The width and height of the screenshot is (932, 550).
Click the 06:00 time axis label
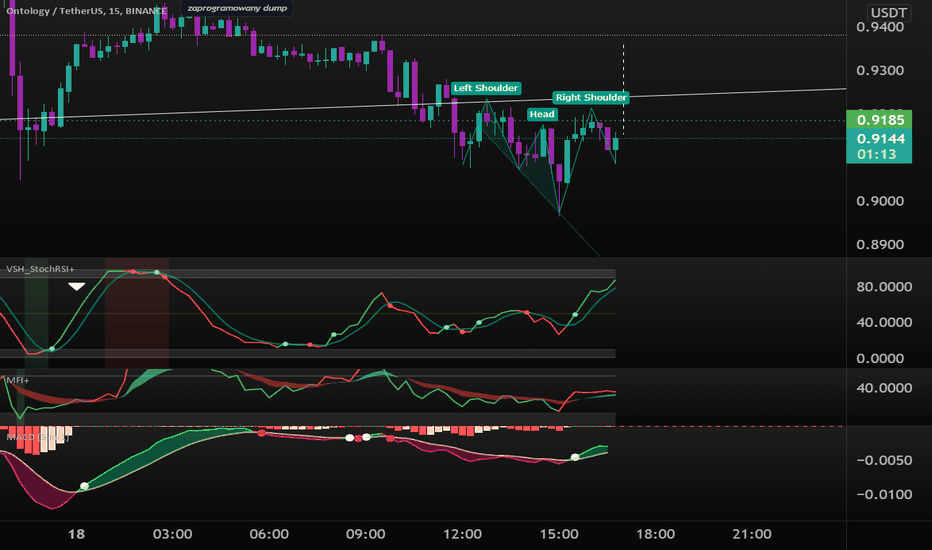[269, 534]
